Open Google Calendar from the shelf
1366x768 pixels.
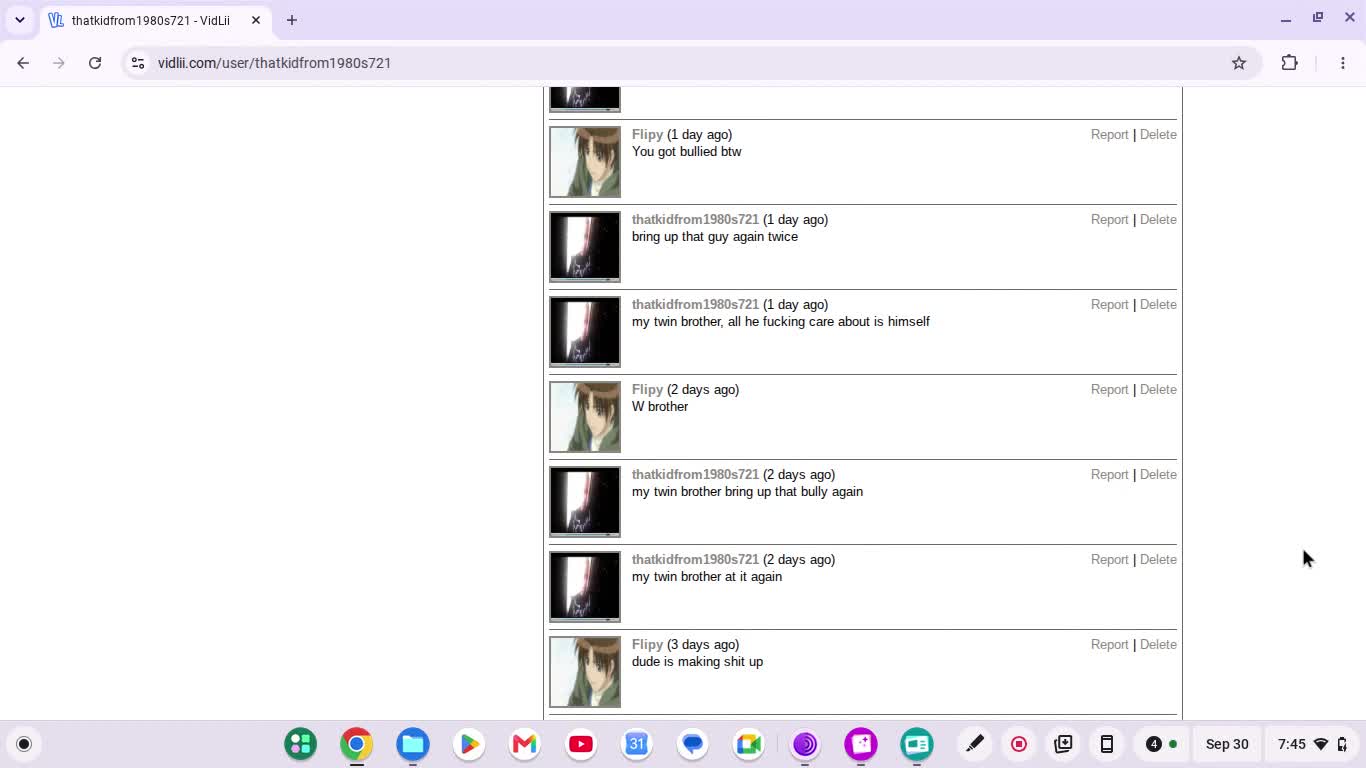pos(636,744)
